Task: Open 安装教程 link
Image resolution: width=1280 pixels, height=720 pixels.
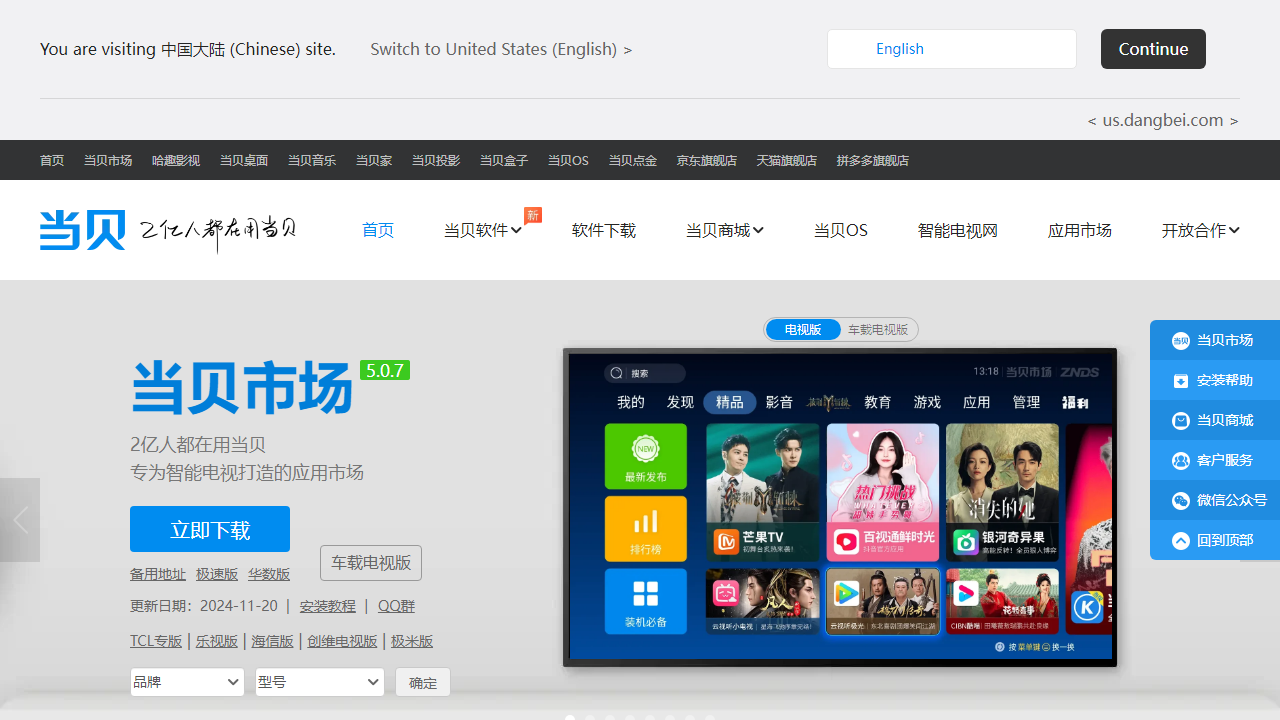Action: point(328,606)
